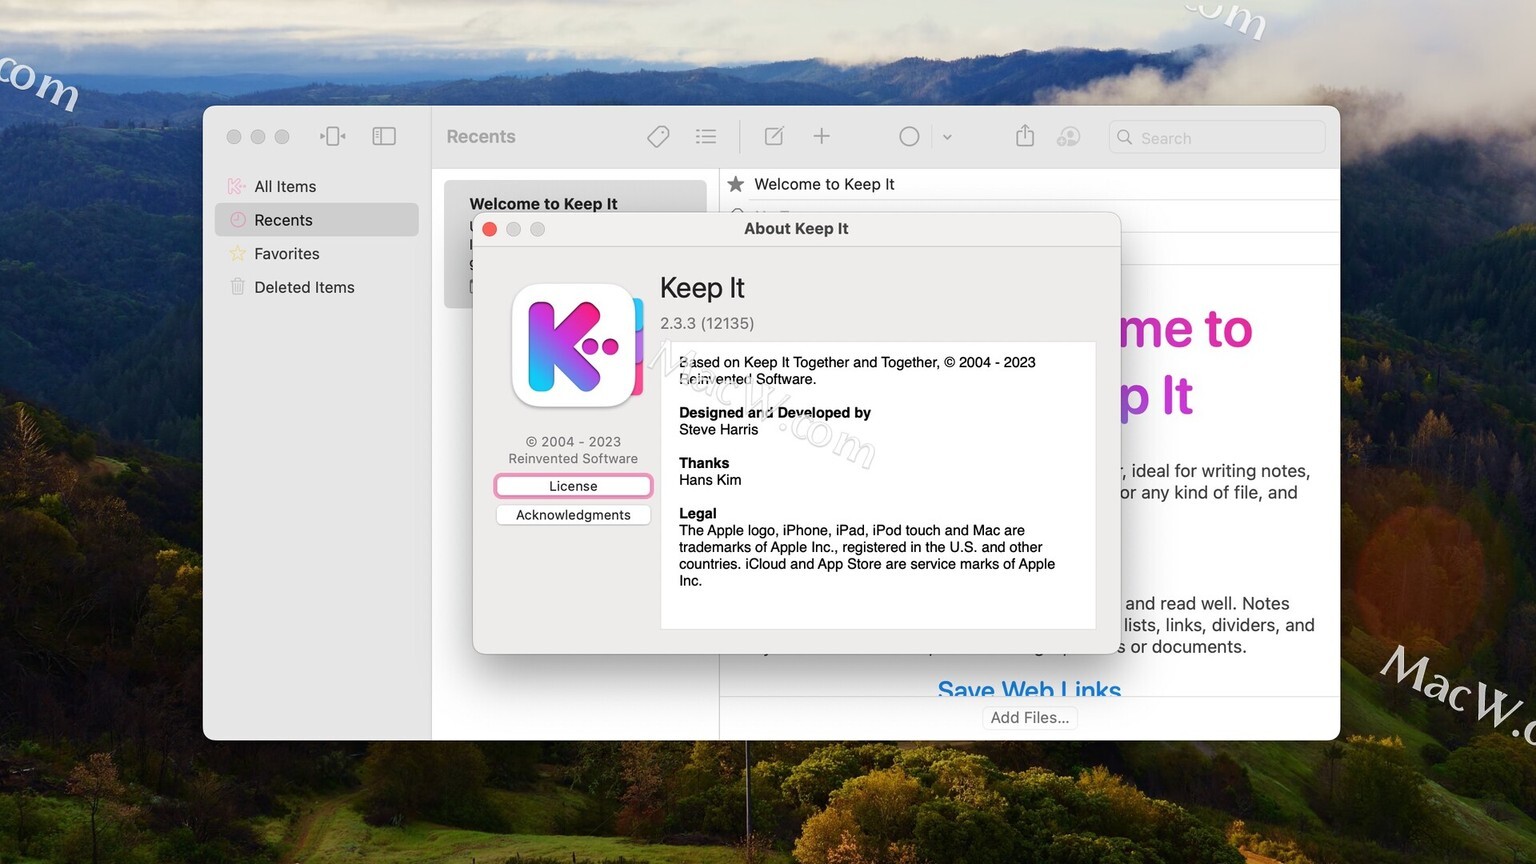Click the compact mode window icon
The width and height of the screenshot is (1536, 864).
click(x=333, y=136)
